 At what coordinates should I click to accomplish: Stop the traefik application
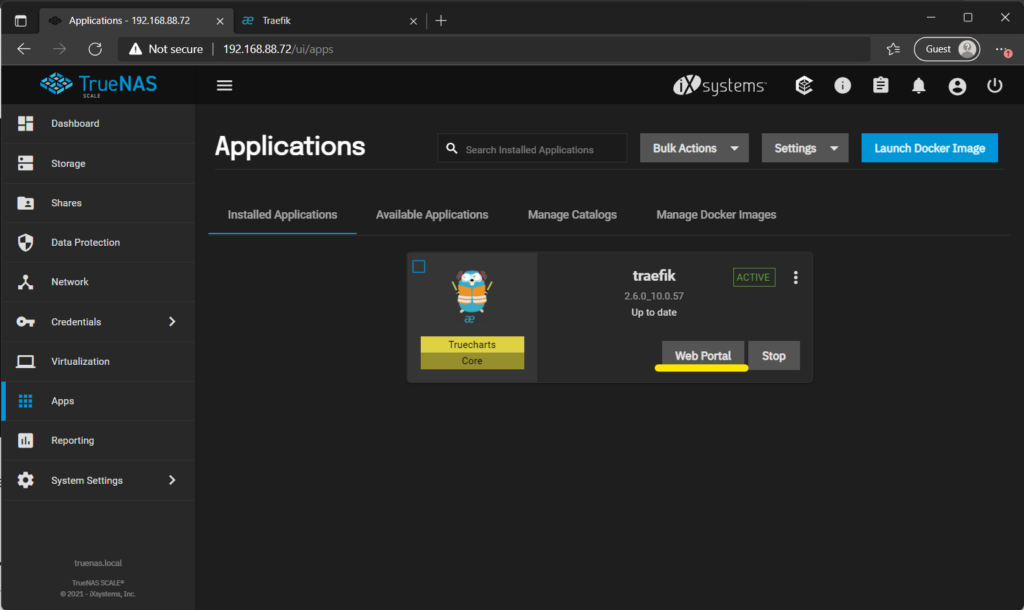coord(774,356)
